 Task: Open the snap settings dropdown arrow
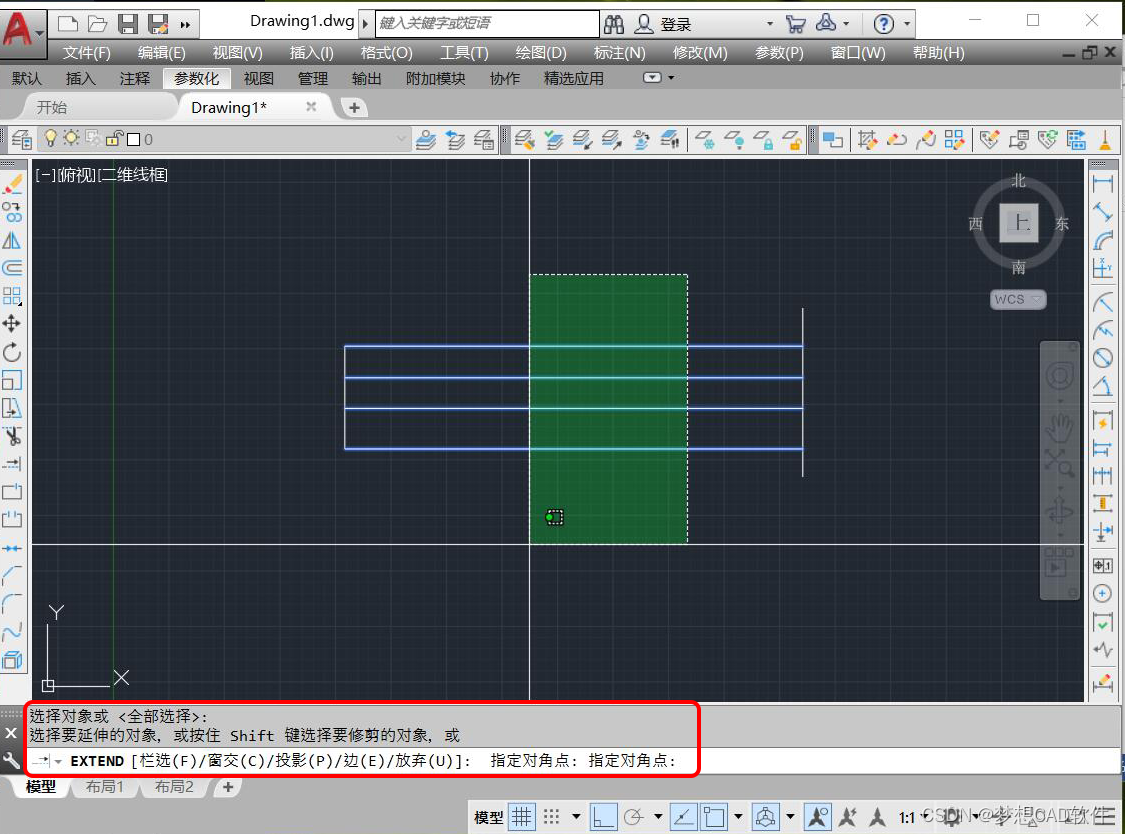tap(575, 817)
